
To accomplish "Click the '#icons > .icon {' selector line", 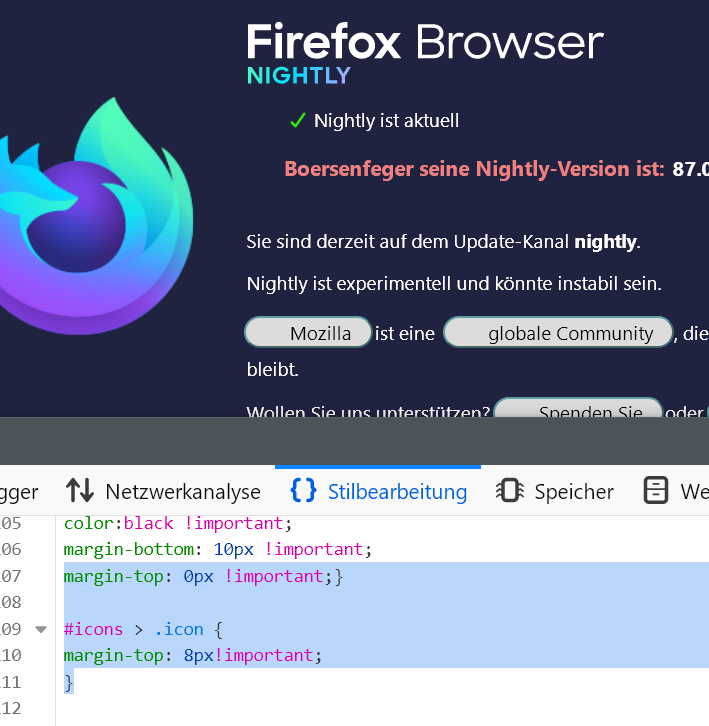I will coord(143,630).
